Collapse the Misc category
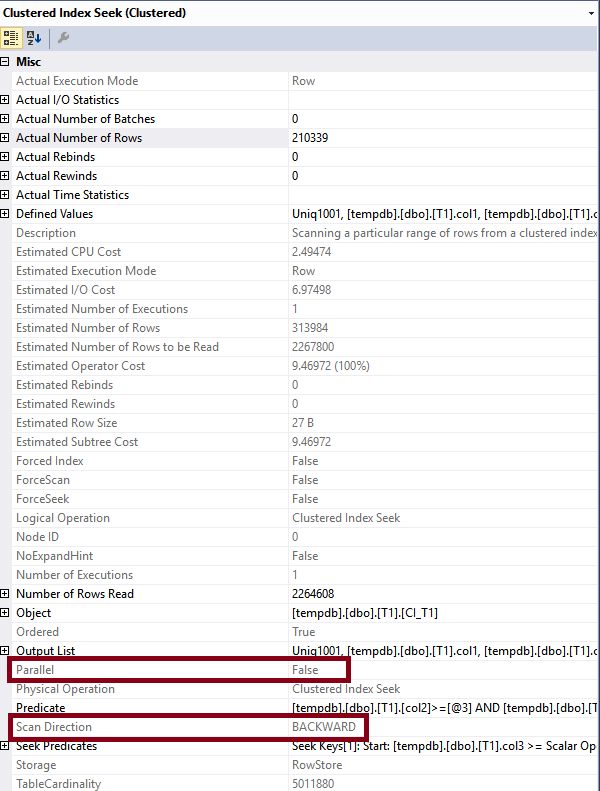The width and height of the screenshot is (600, 791). click(x=6, y=62)
